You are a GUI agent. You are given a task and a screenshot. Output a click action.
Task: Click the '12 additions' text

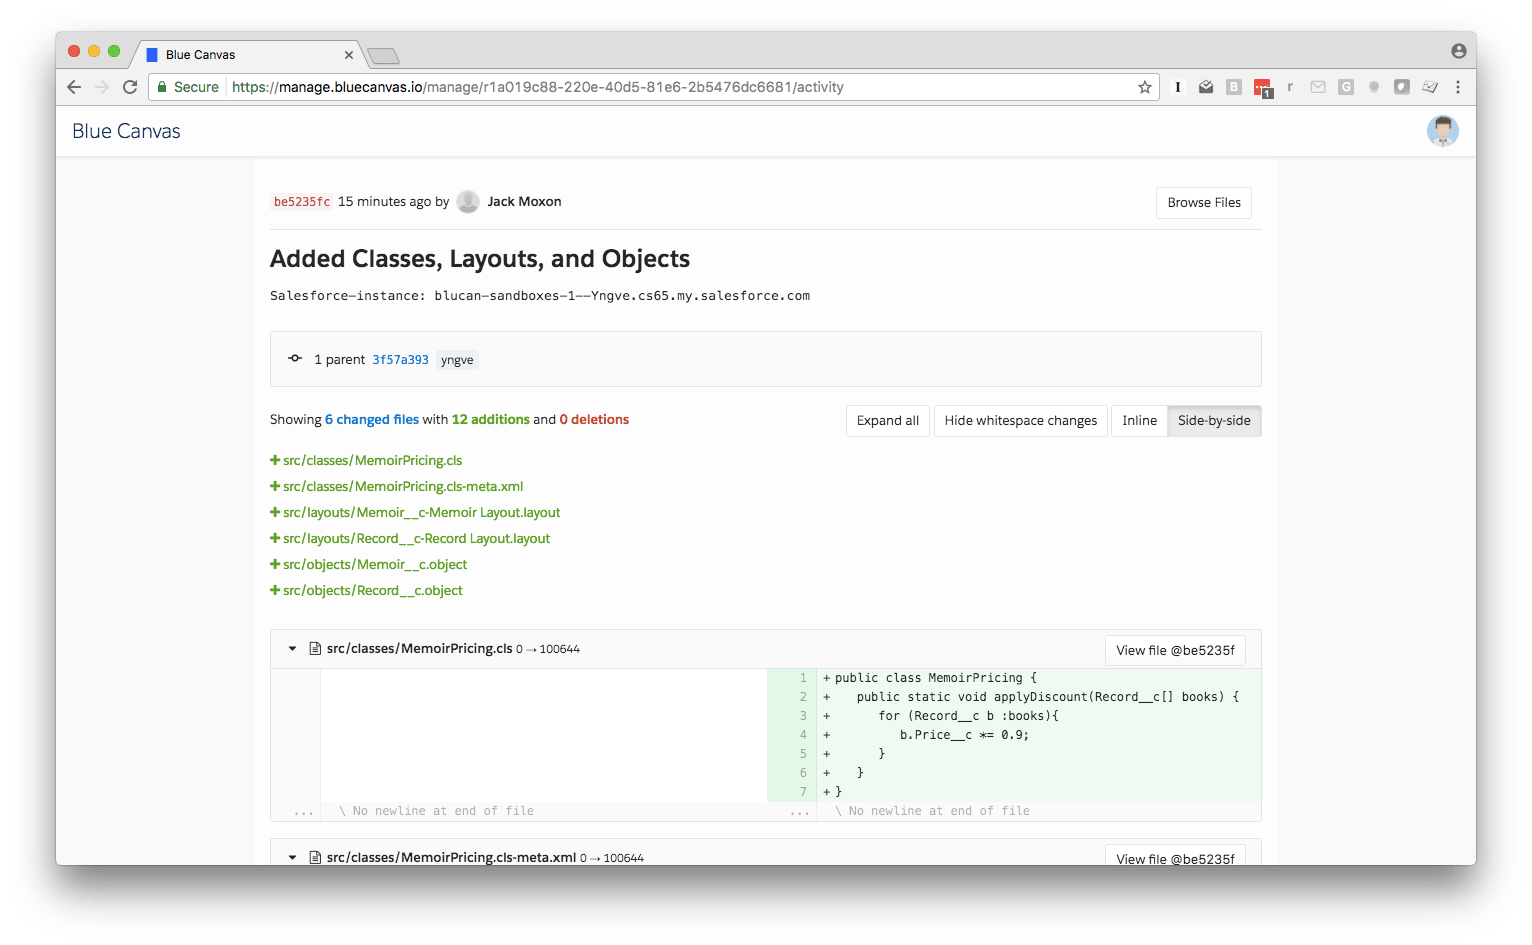pyautogui.click(x=491, y=419)
